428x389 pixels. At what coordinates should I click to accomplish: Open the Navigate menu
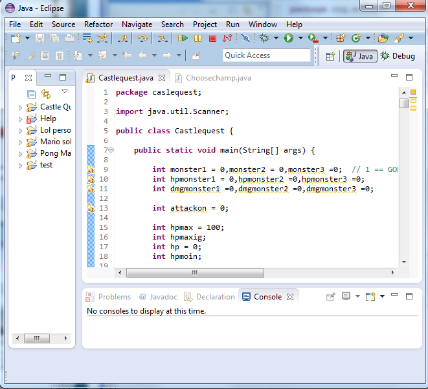(x=137, y=24)
